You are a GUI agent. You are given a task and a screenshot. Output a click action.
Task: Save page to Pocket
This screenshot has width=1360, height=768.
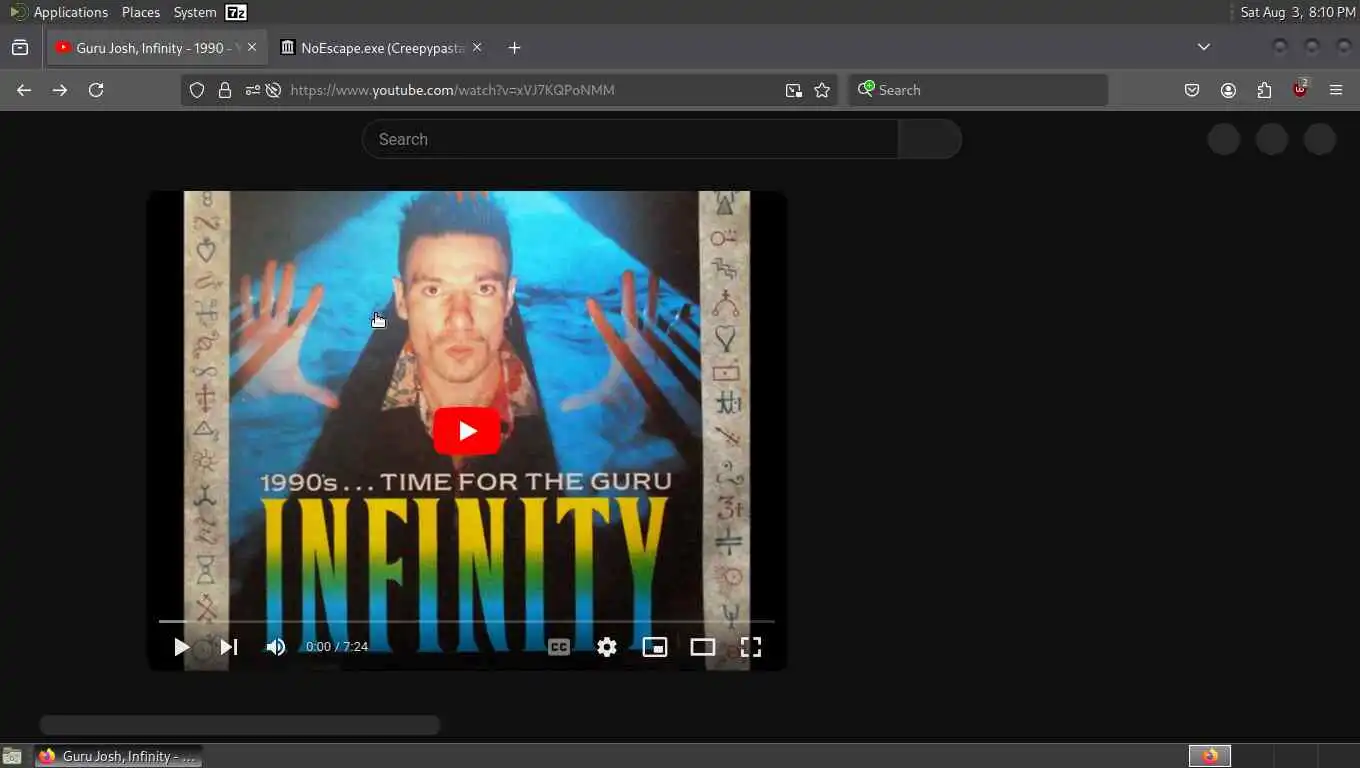tap(1192, 90)
